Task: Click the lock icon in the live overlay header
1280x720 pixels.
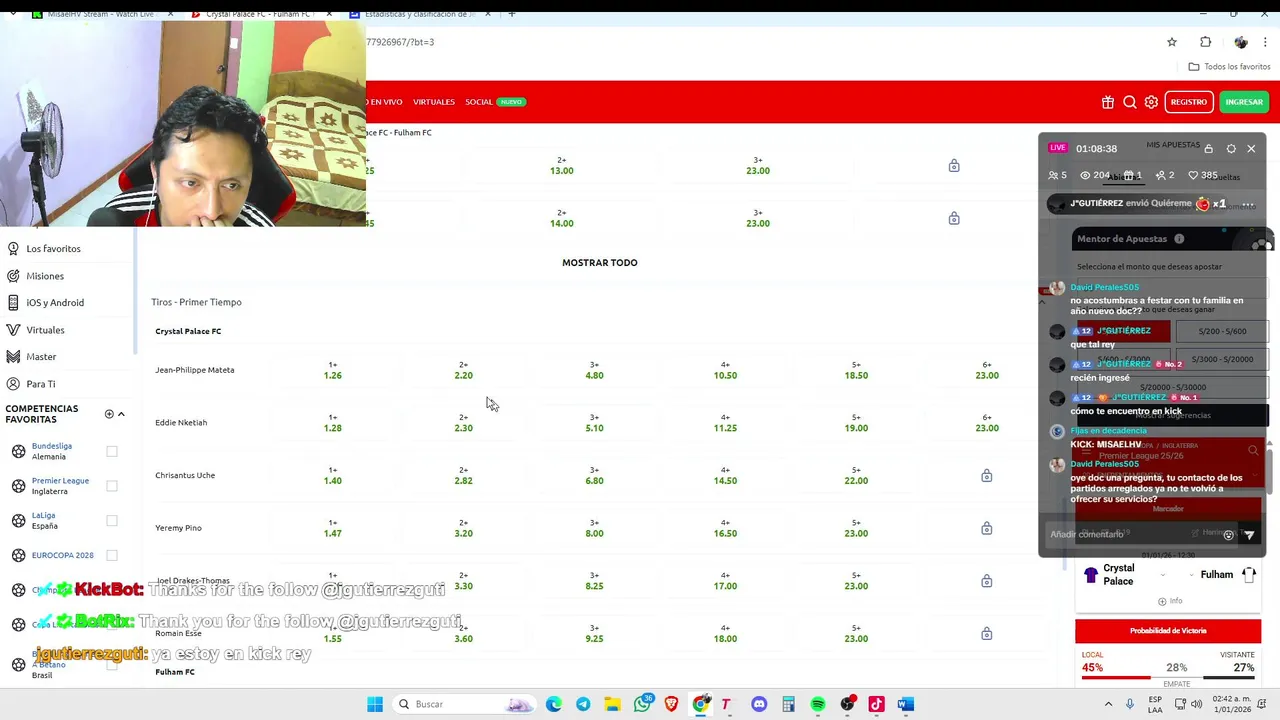Action: [x=1209, y=148]
